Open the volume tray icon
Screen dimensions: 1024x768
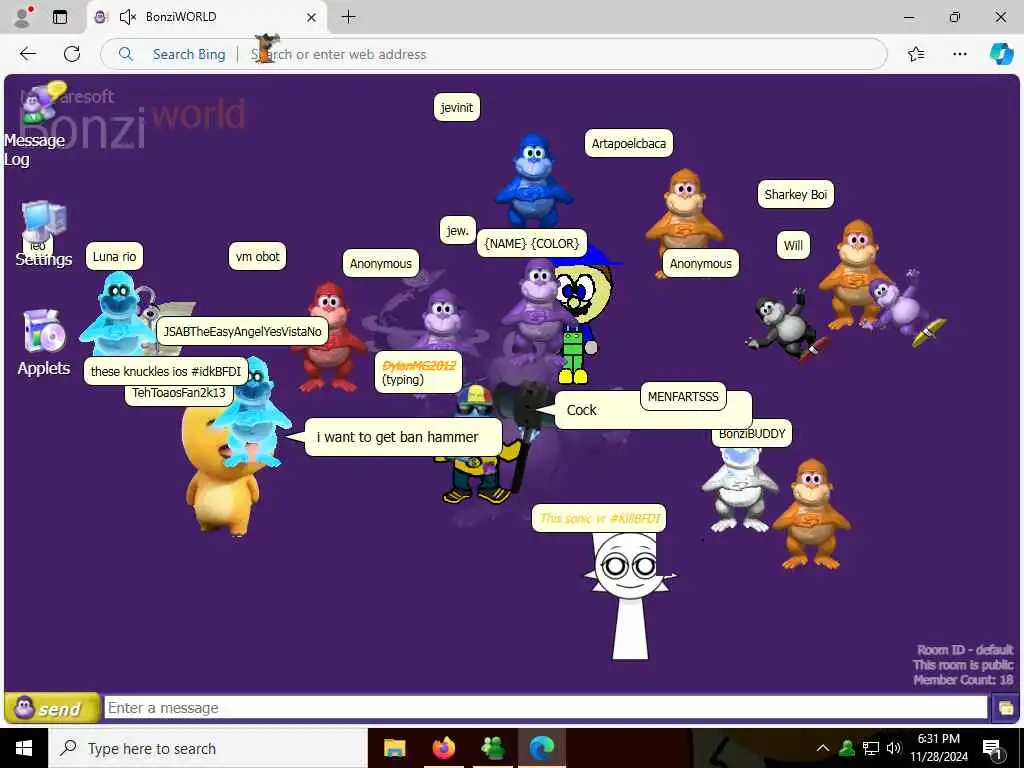pyautogui.click(x=894, y=748)
